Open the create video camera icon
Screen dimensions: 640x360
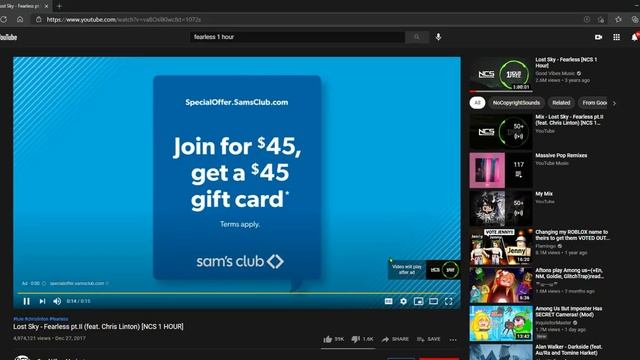(x=598, y=37)
